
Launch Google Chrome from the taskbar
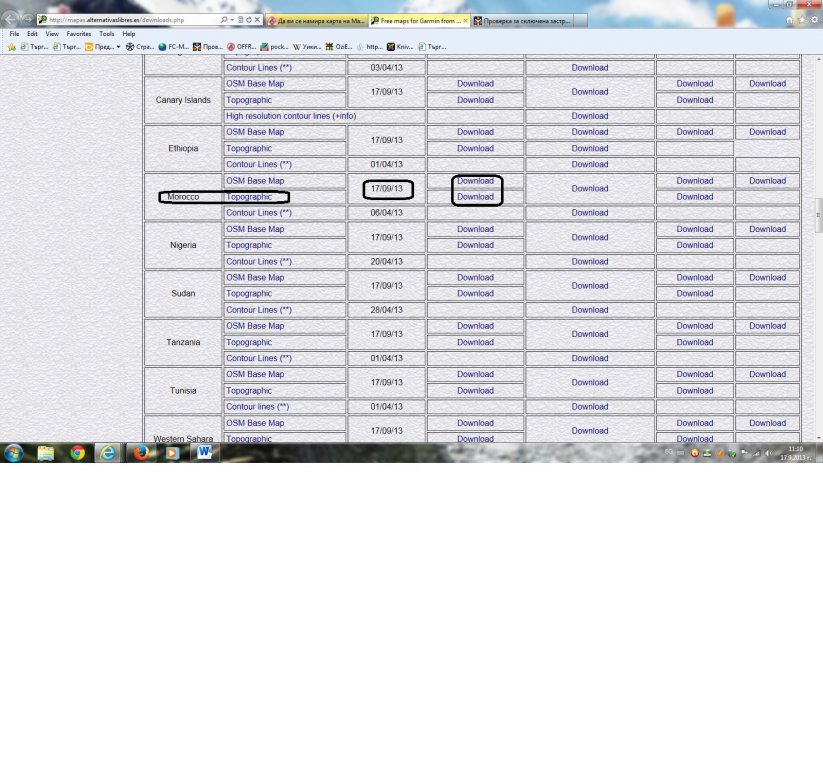78,453
